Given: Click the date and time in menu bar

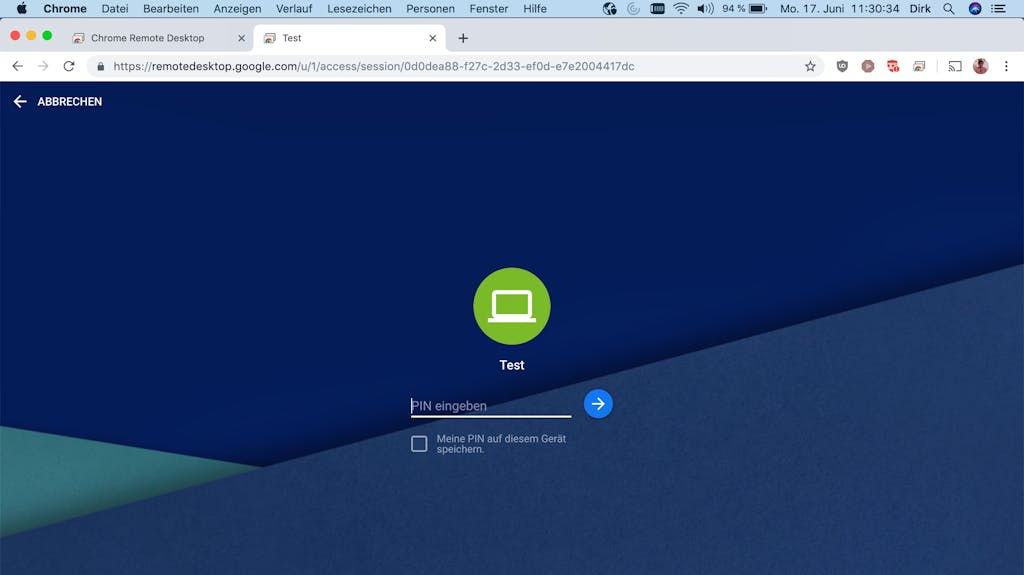Looking at the screenshot, I should (x=839, y=8).
